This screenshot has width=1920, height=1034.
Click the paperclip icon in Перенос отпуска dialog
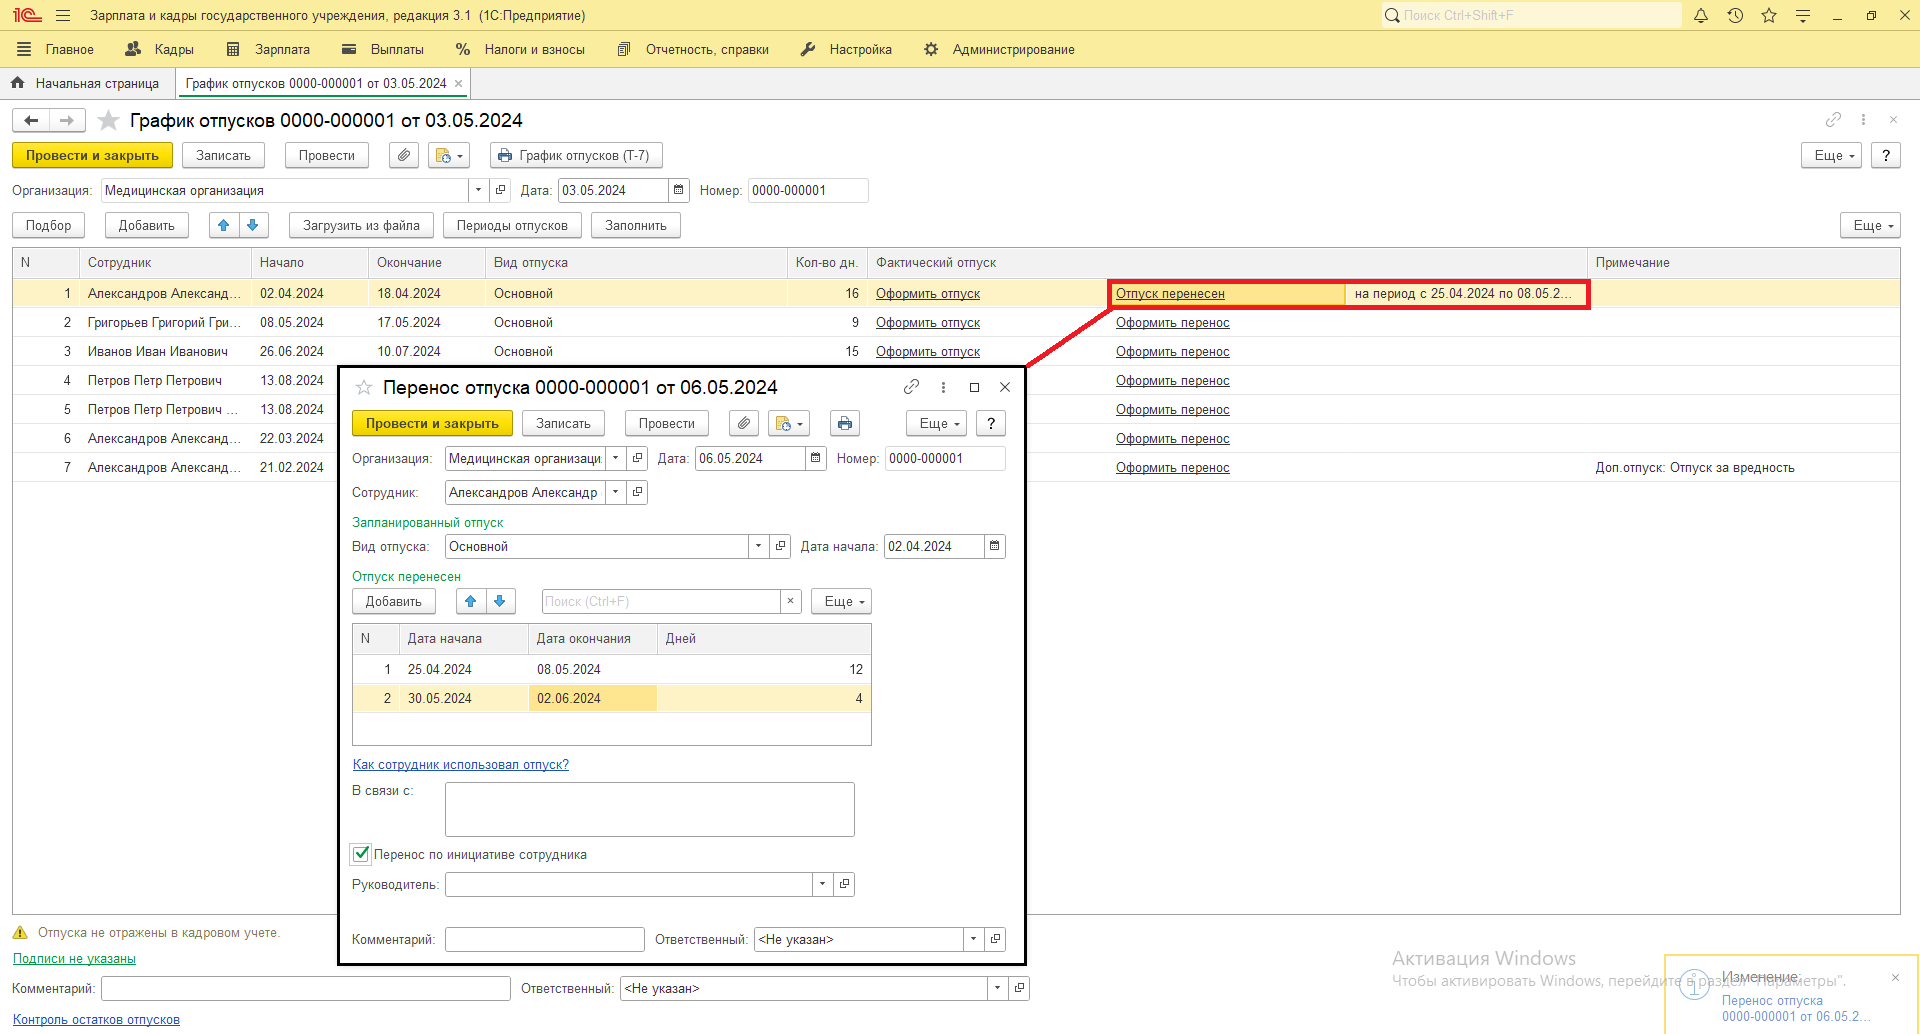pyautogui.click(x=743, y=424)
